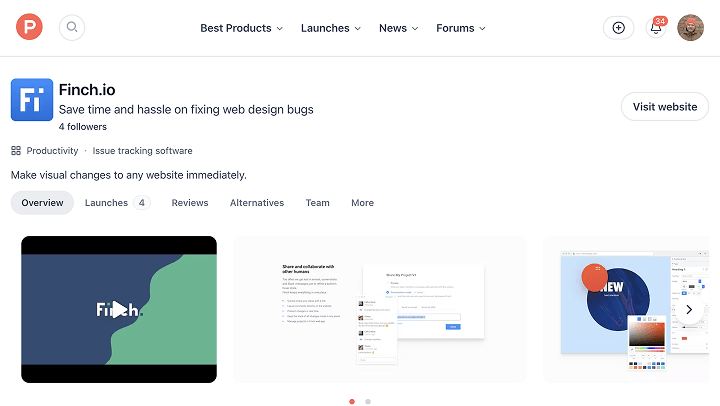Select the second carousel page dot
Viewport: 720px width, 406px height.
[x=368, y=401]
